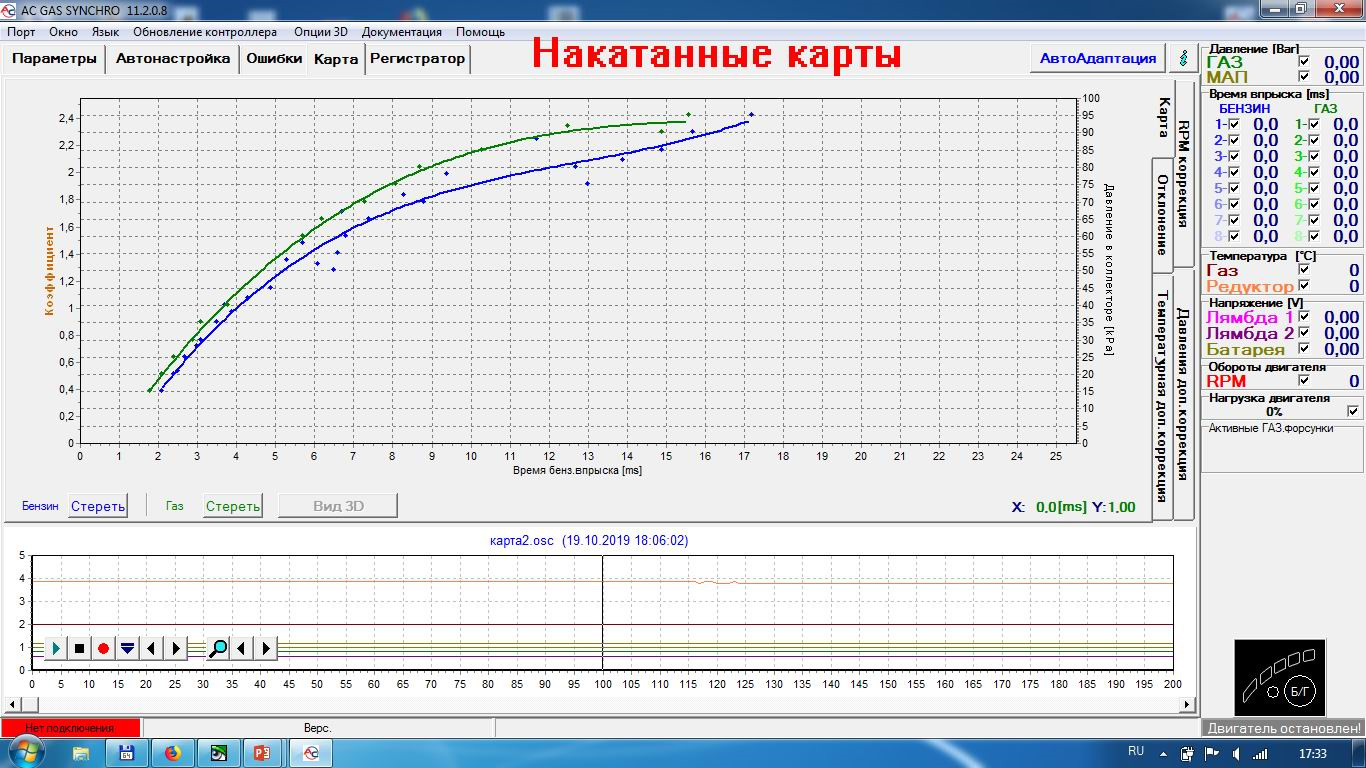This screenshot has height=768, width=1366.
Task: Open the Окно menu
Action: pyautogui.click(x=63, y=32)
